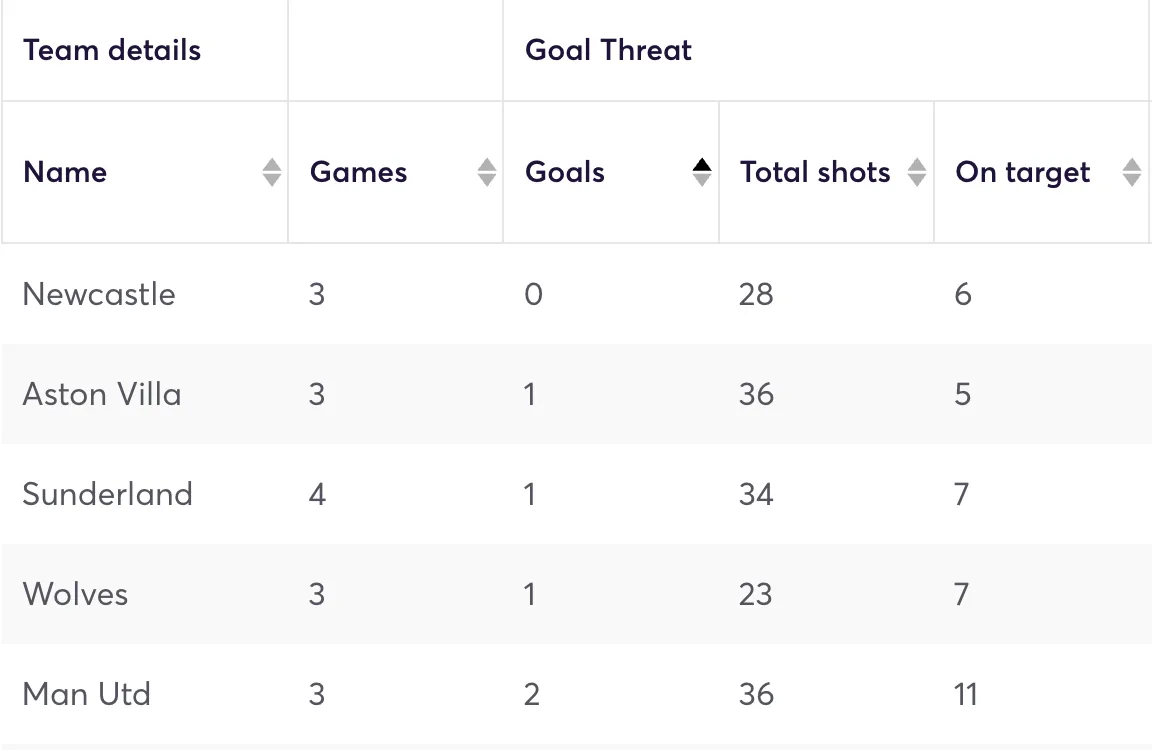Screen dimensions: 1152x750
Task: Click Sunderland's games value 4
Action: click(317, 494)
